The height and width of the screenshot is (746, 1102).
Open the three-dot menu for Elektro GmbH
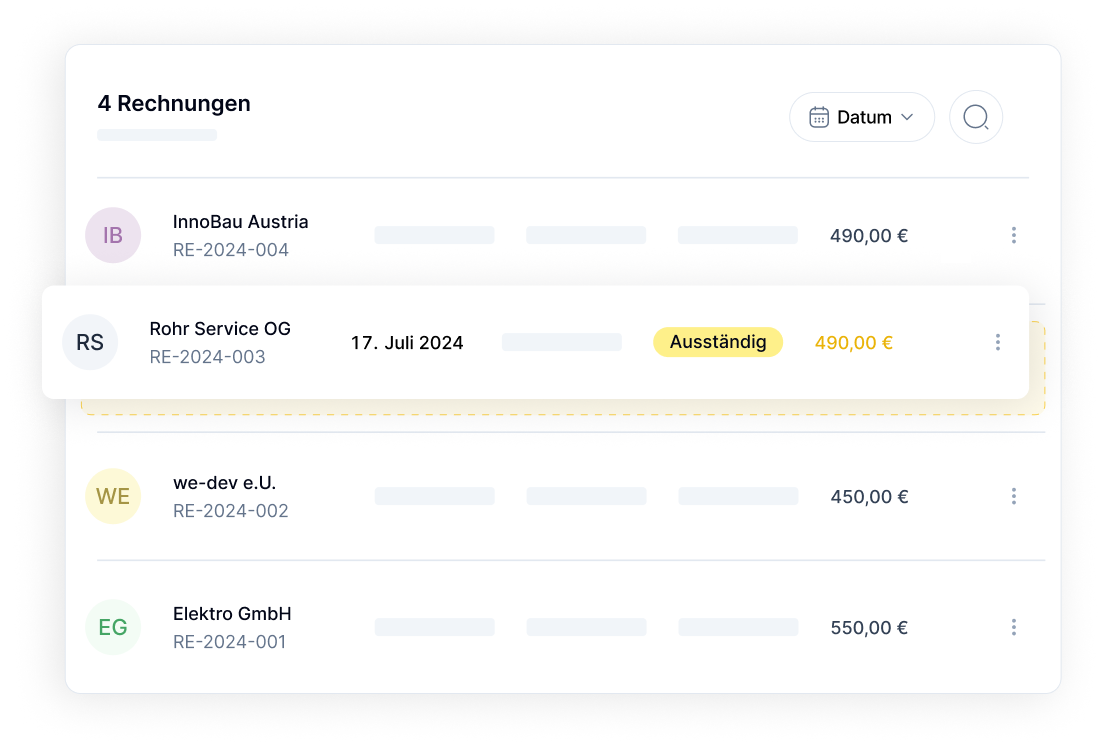pyautogui.click(x=1014, y=627)
